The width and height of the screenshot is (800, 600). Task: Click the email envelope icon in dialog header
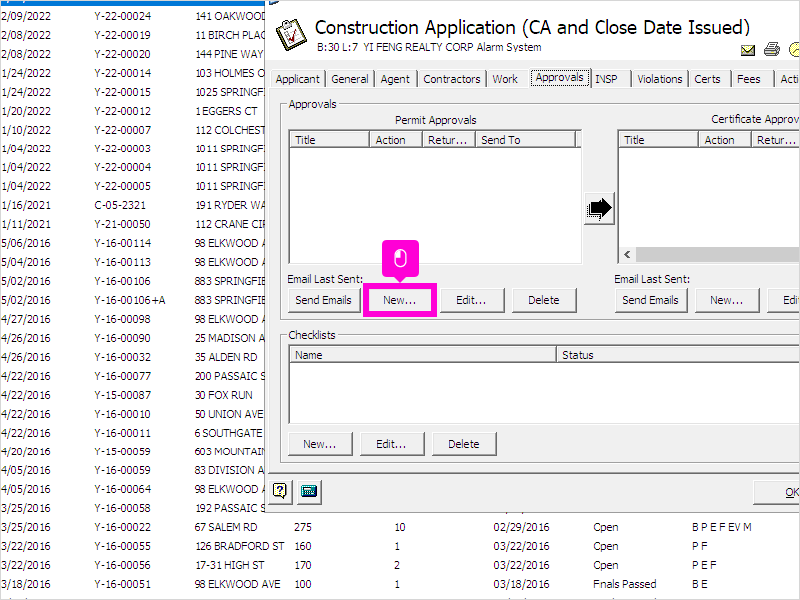pyautogui.click(x=747, y=49)
